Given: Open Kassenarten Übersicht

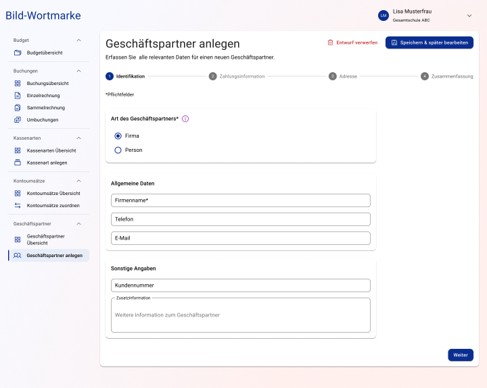Looking at the screenshot, I should pyautogui.click(x=51, y=151).
